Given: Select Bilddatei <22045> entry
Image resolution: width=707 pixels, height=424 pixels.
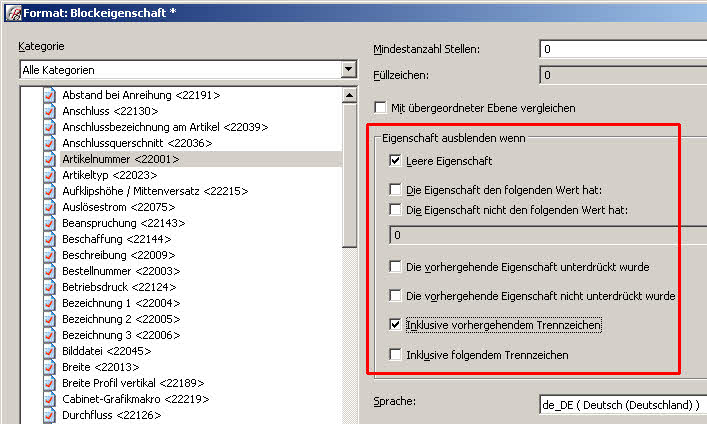Looking at the screenshot, I should click(106, 351).
